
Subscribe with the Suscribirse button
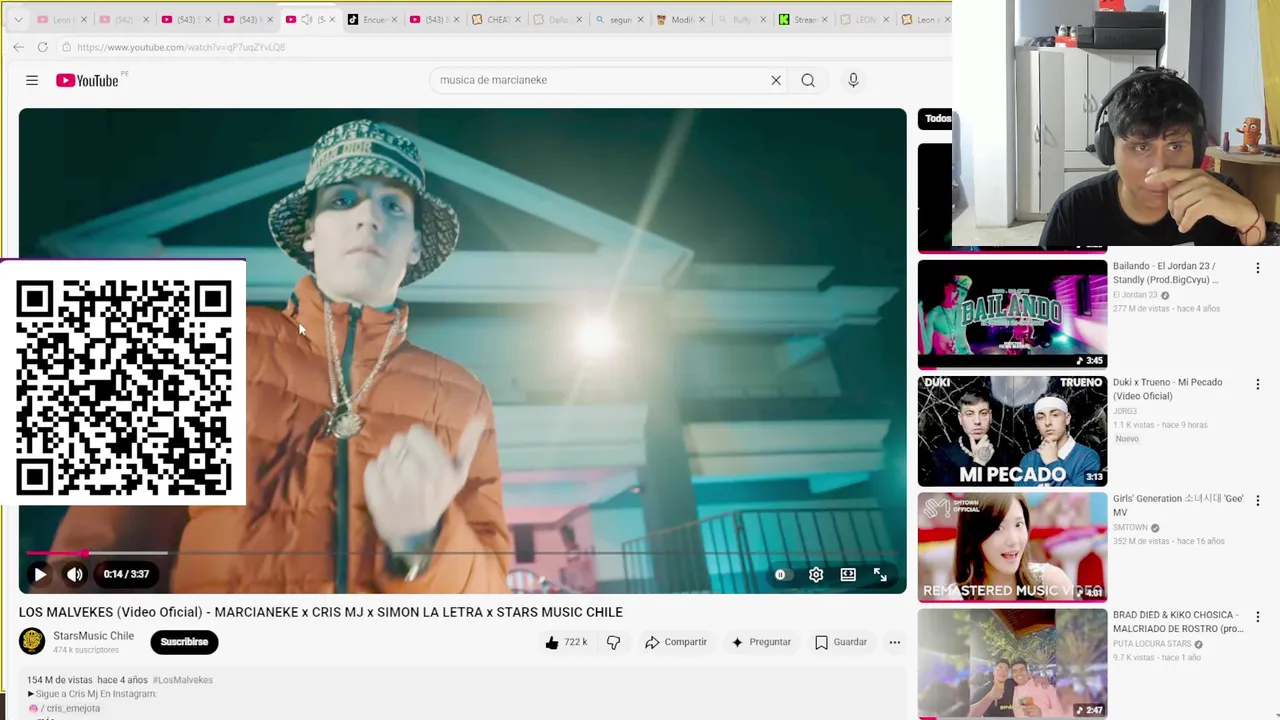(184, 642)
